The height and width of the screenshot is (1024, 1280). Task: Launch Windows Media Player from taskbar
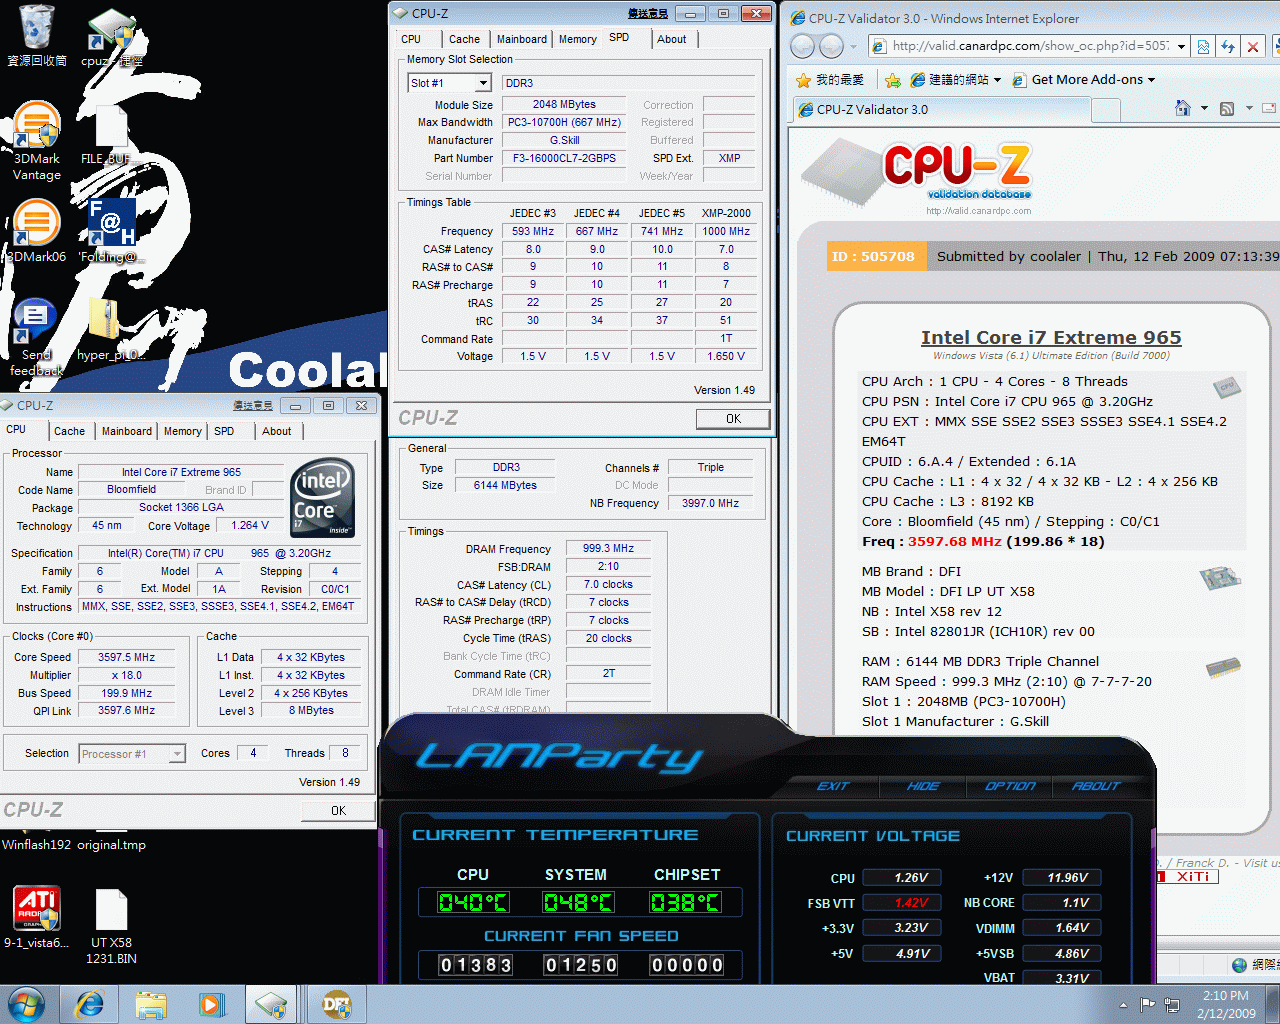[x=211, y=1004]
